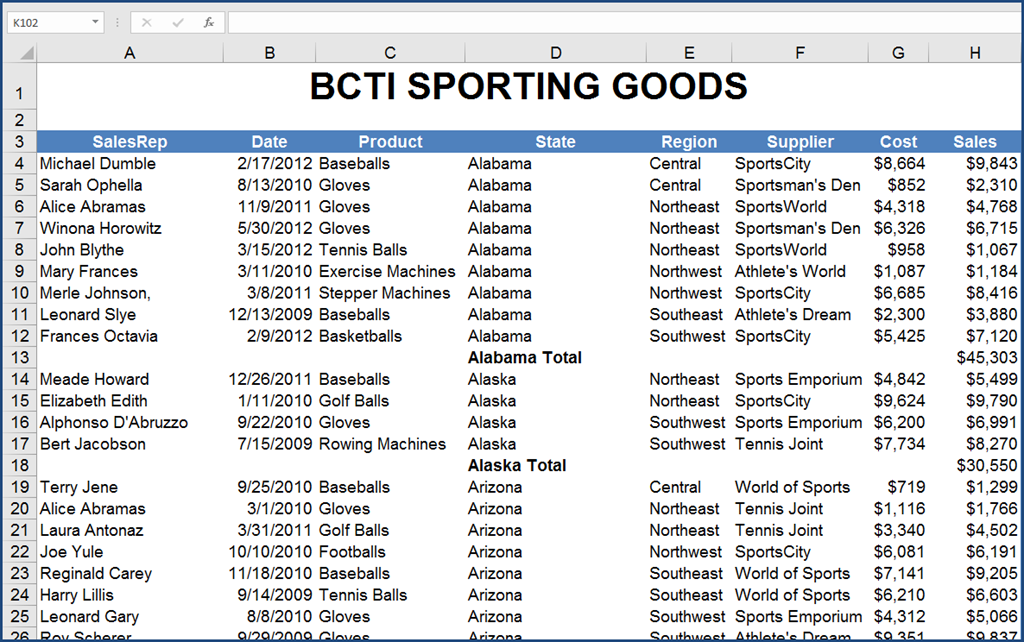The height and width of the screenshot is (642, 1024).
Task: Click the SalesRep header cell
Action: coord(129,142)
